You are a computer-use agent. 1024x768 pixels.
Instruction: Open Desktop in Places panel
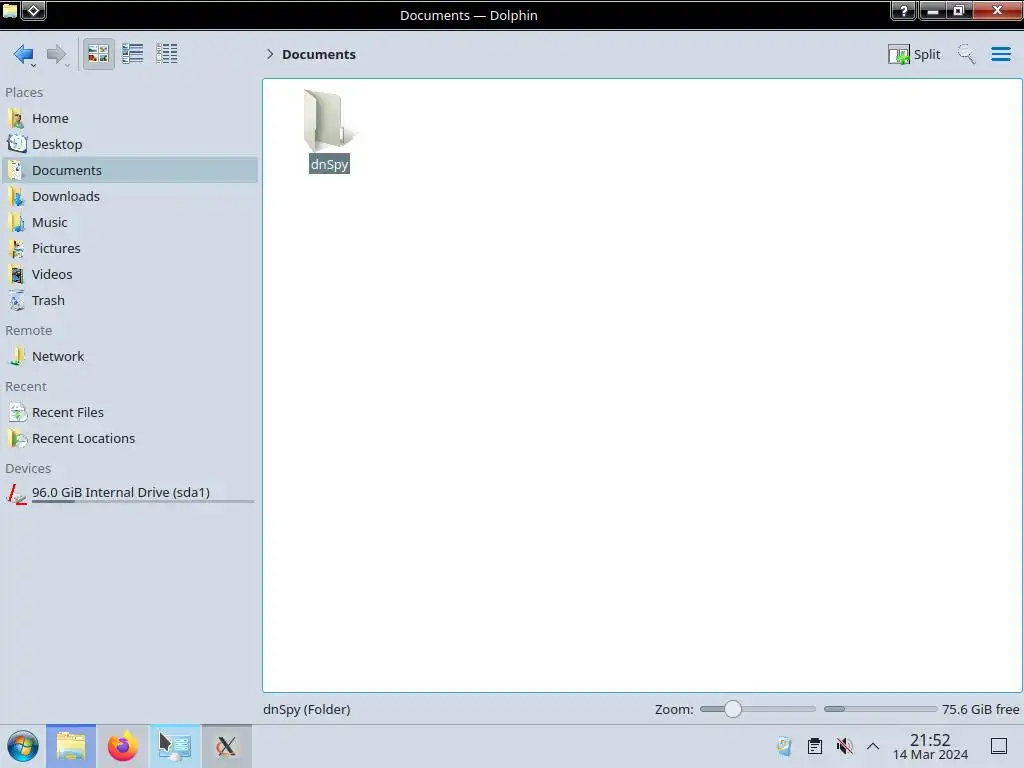[x=130, y=144]
